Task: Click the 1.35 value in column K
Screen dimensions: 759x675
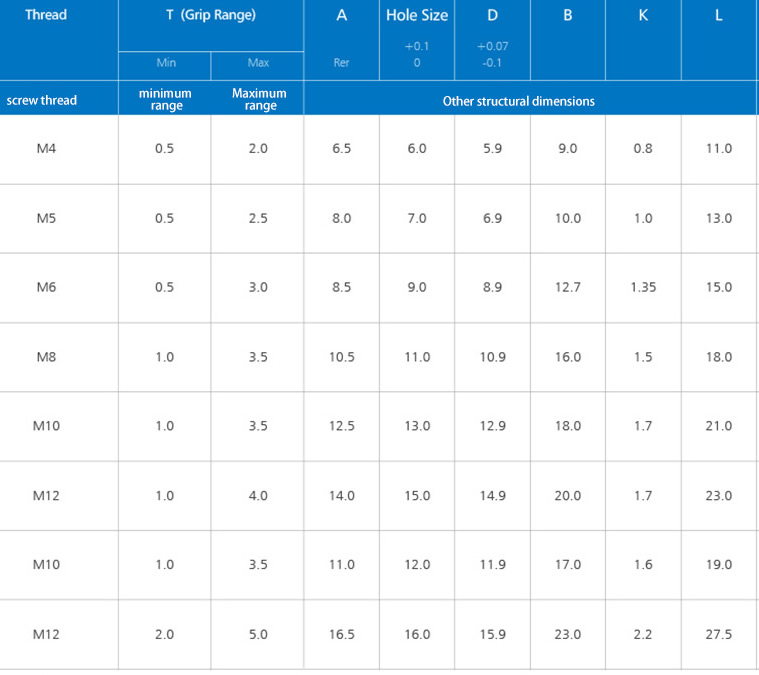Action: point(643,287)
